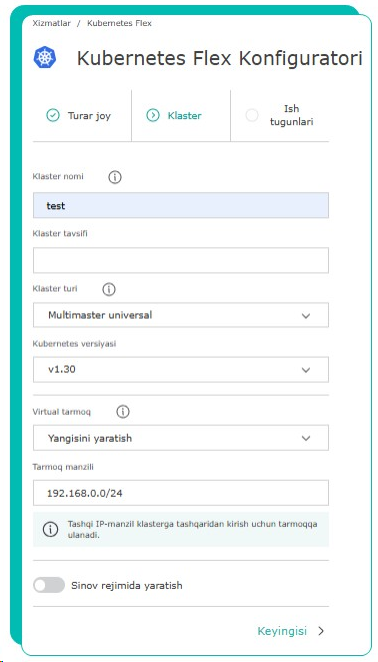Click the Kubernetes versiyasi label
Viewport: 378px width, 662px height.
tap(74, 344)
